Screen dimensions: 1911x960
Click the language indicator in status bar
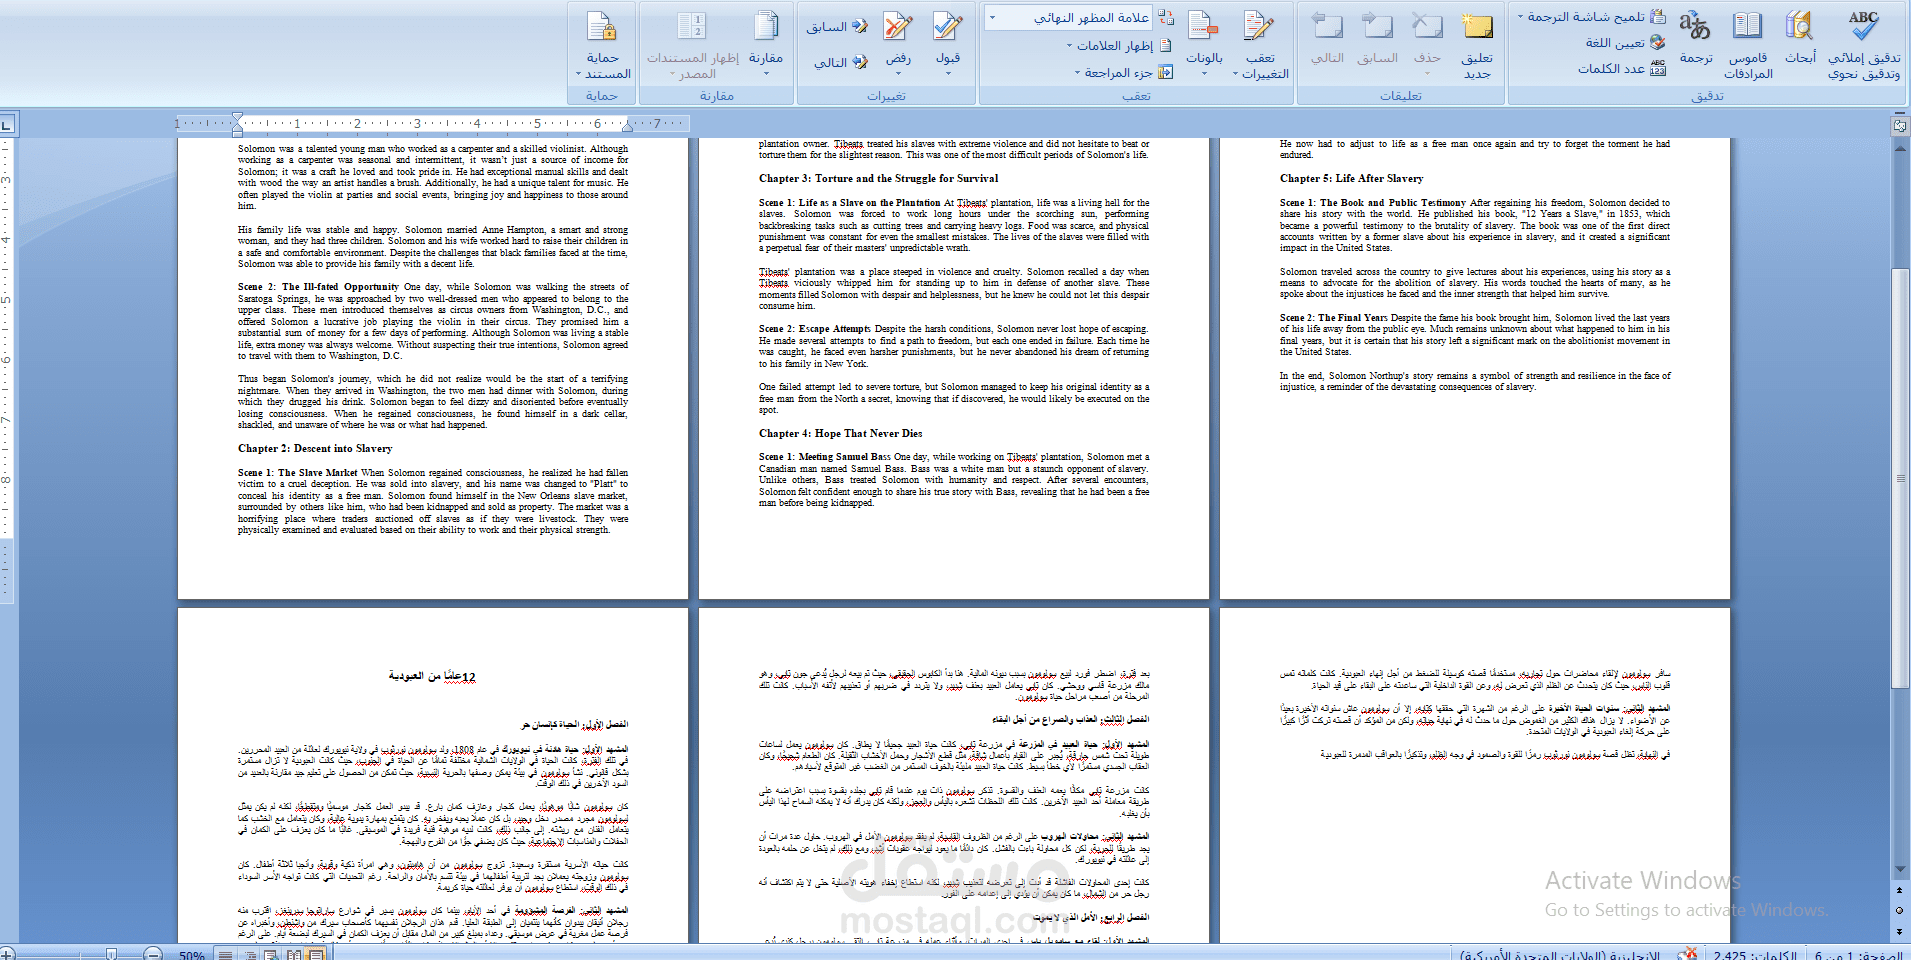point(1560,954)
